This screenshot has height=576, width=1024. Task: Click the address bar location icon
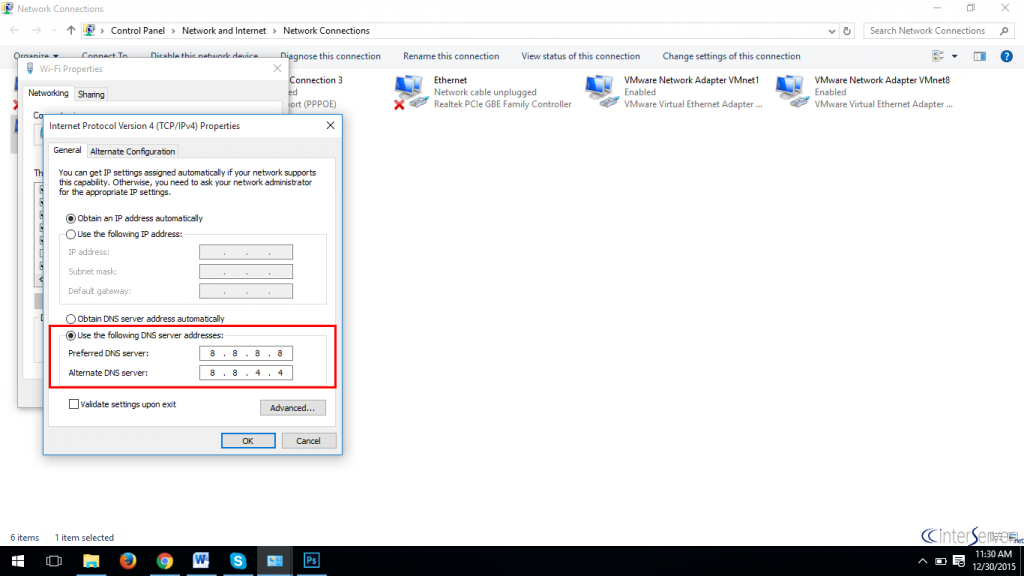pos(89,31)
